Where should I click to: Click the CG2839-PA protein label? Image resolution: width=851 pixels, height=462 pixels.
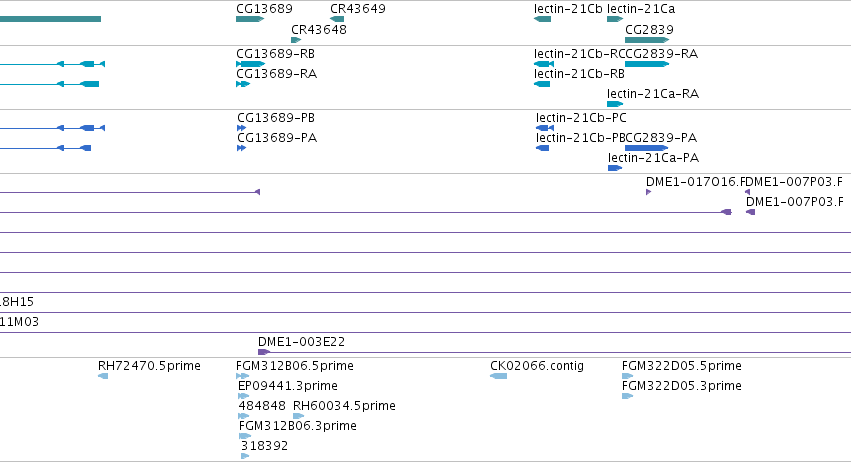pos(661,138)
